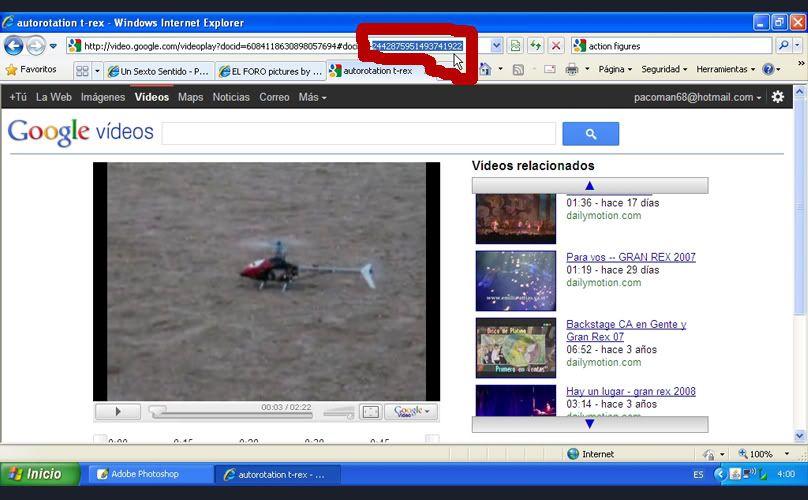Select the 'autorotation t-rex' tab
Viewport: 808px width, 500px height.
(378, 71)
